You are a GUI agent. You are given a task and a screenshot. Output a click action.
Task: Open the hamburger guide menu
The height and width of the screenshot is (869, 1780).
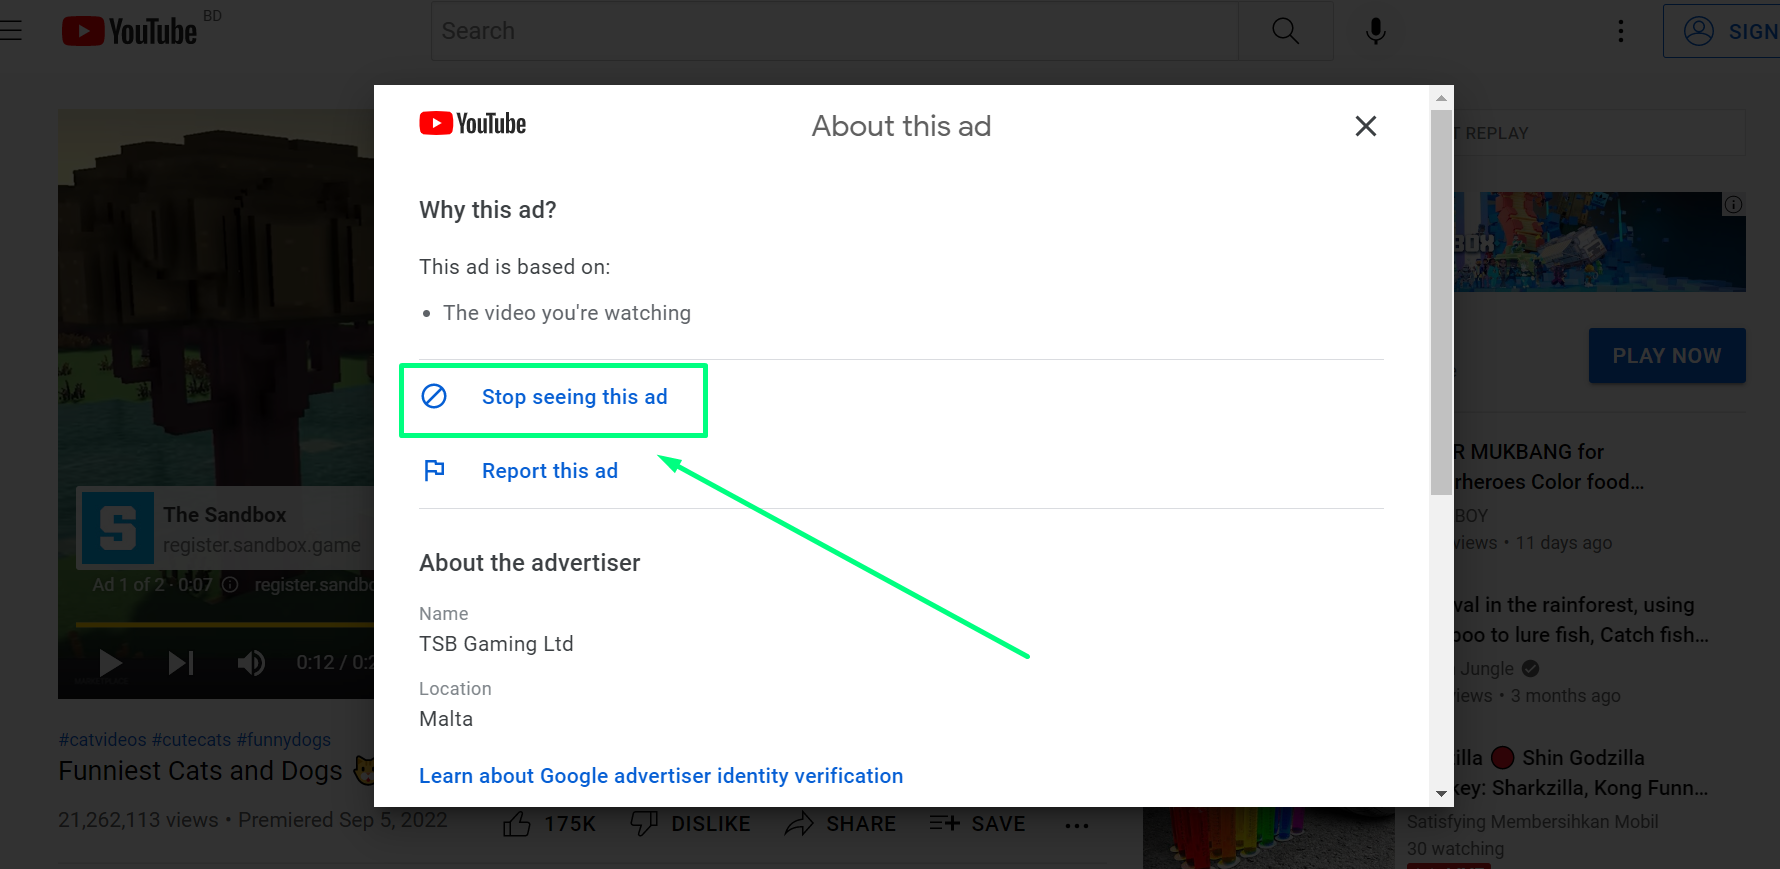coord(11,31)
